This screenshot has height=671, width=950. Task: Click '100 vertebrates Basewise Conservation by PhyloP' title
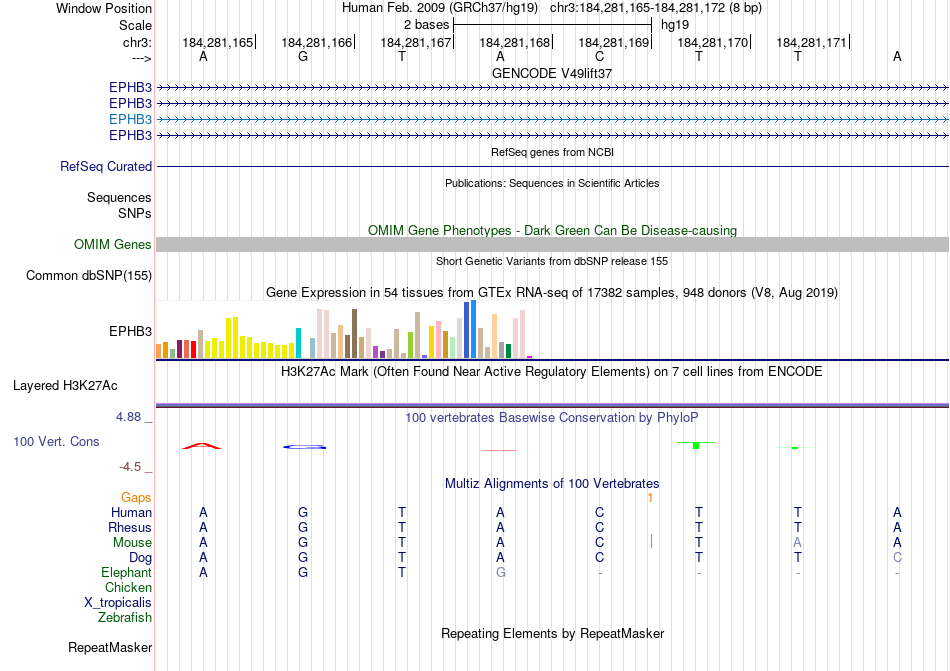tap(552, 417)
